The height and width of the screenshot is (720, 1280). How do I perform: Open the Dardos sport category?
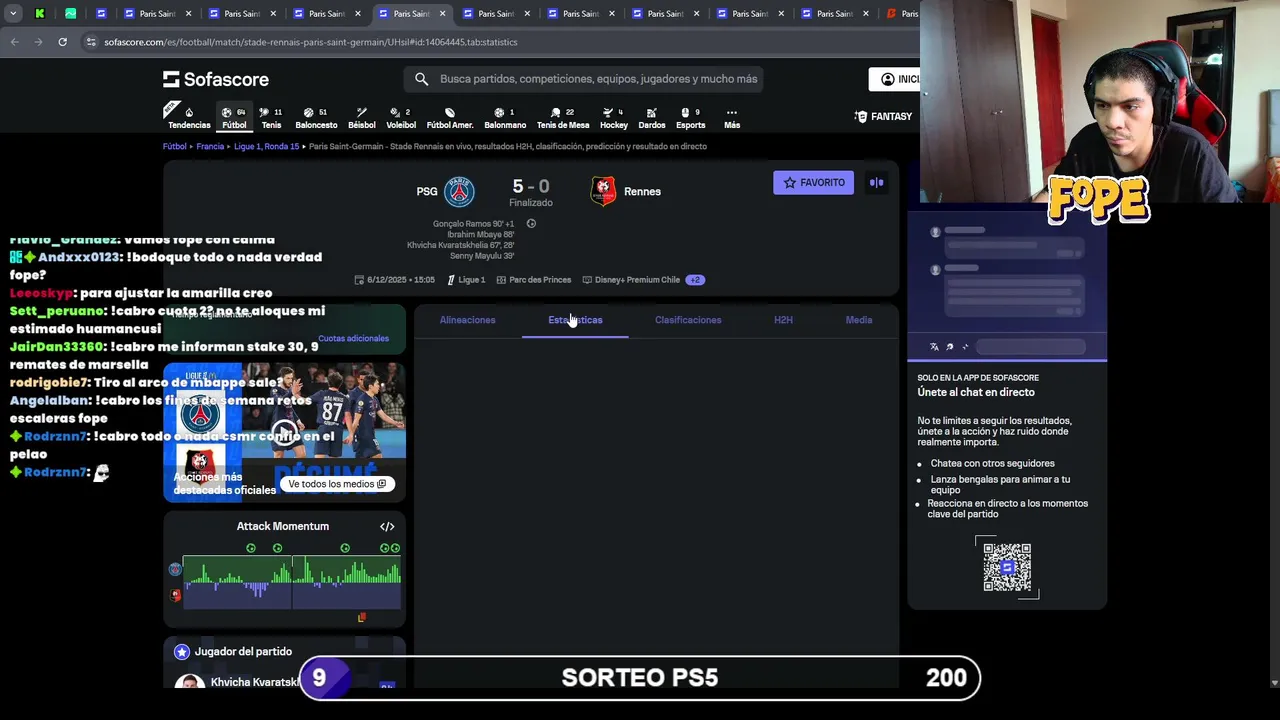point(652,117)
